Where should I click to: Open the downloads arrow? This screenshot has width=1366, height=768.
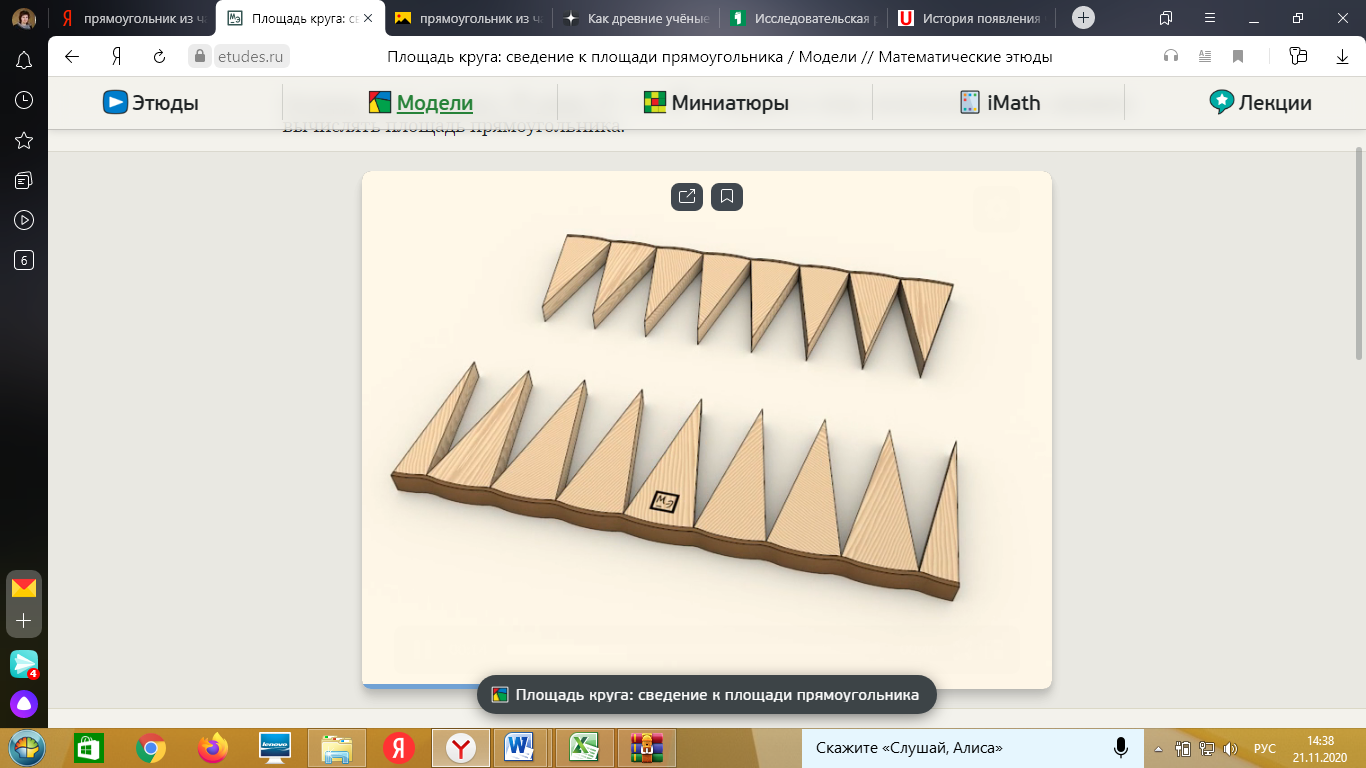tap(1343, 57)
